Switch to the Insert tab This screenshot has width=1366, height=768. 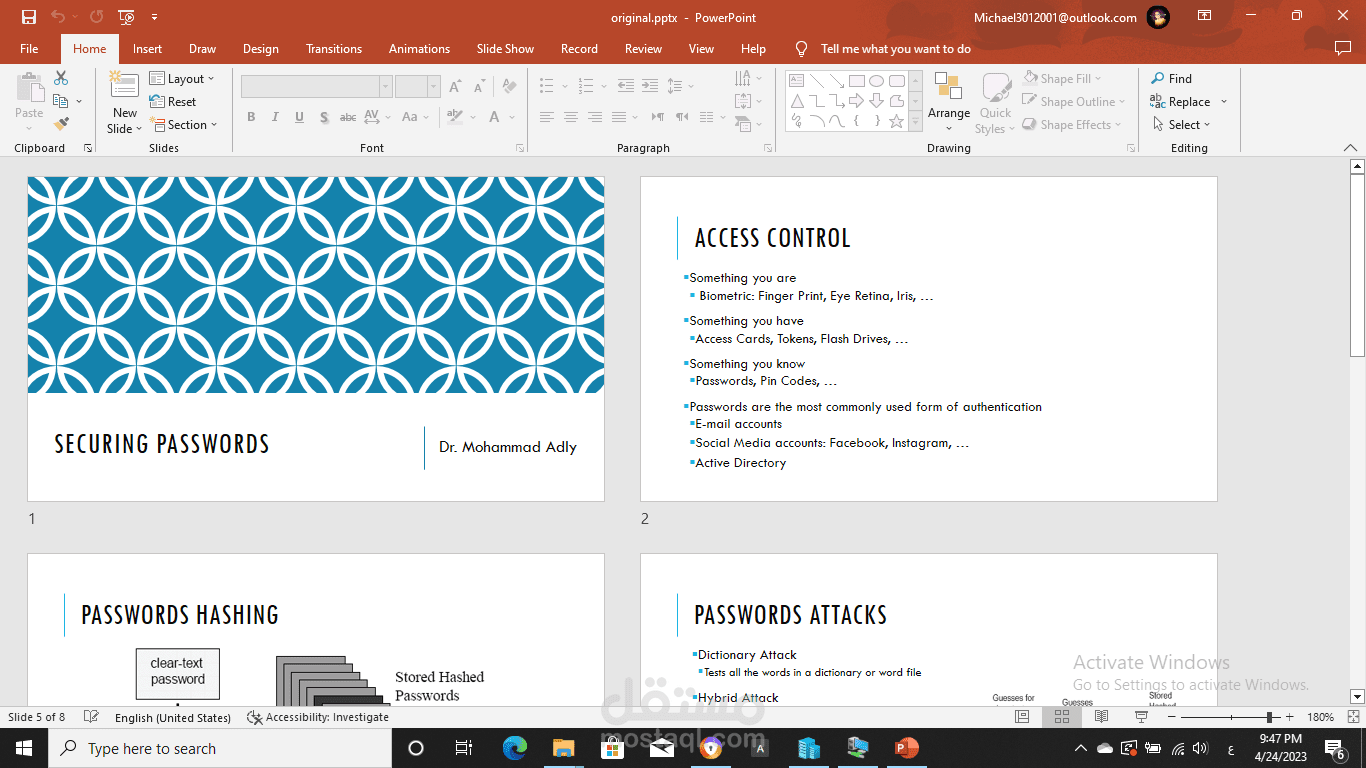[147, 49]
